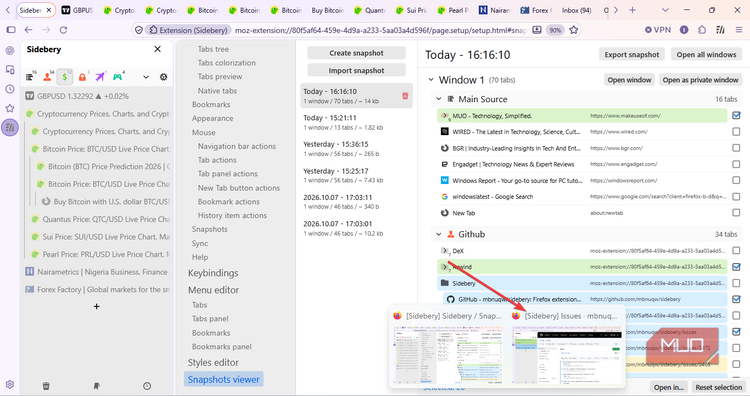750x396 pixels.
Task: Click the [Sidebery] Issues window preview thumbnail
Action: point(566,355)
